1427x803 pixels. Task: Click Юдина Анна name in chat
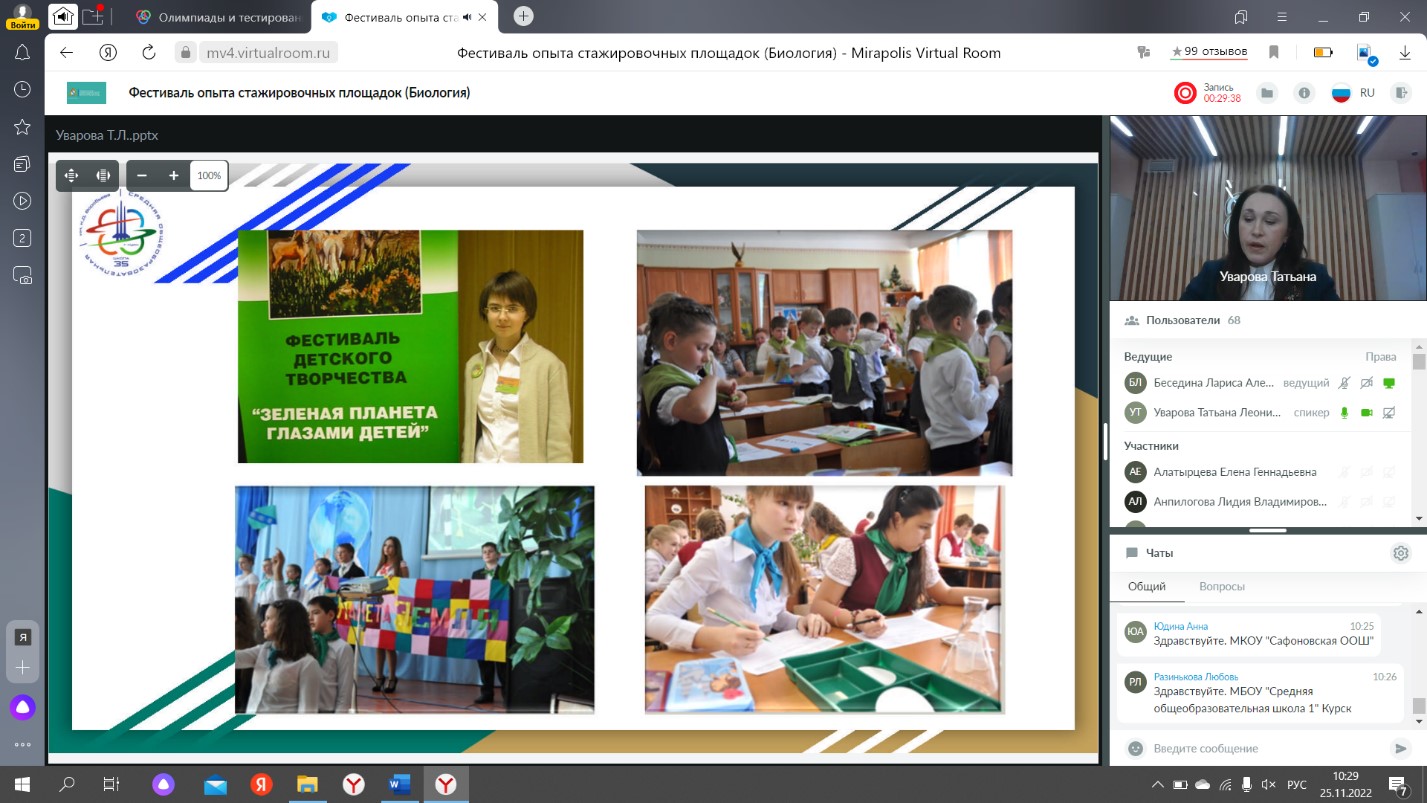(1180, 626)
